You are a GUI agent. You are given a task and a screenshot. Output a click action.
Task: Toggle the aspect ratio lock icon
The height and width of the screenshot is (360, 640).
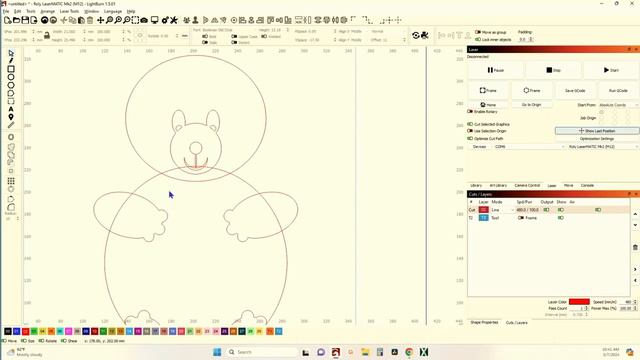coord(47,36)
